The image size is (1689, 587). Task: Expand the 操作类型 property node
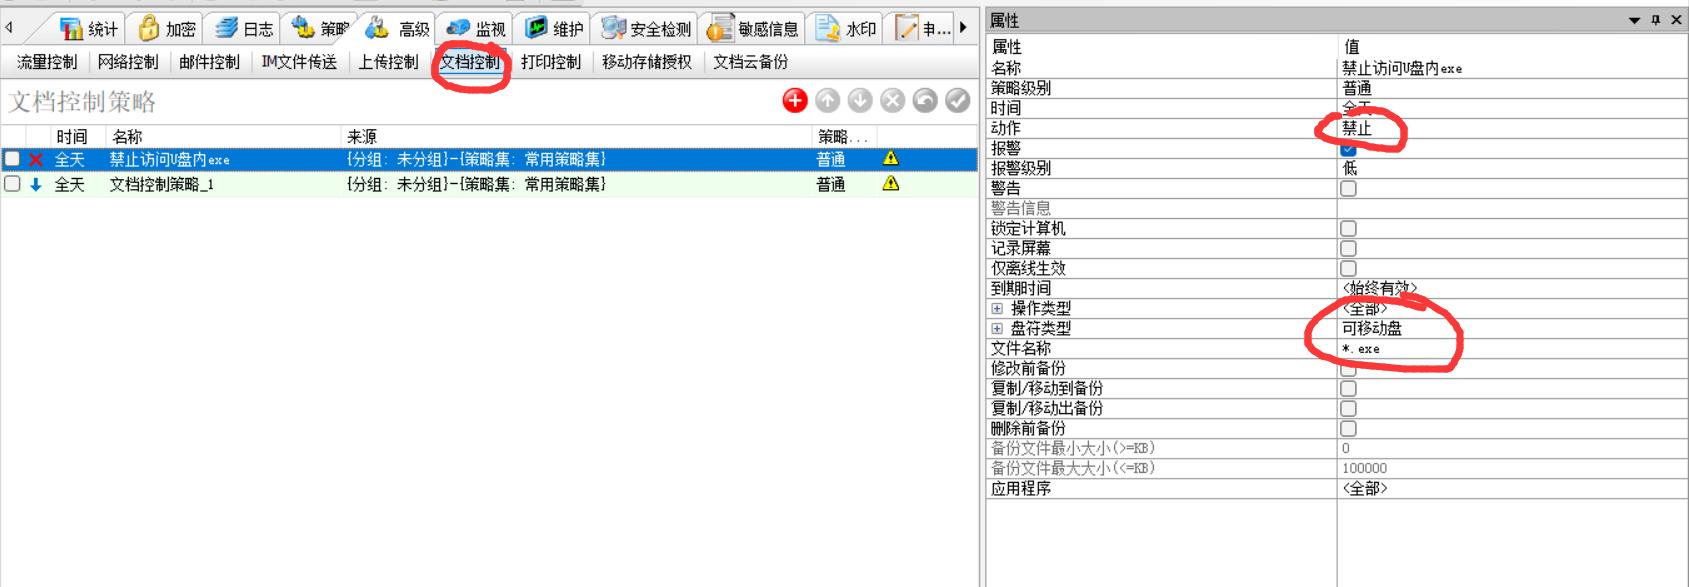pyautogui.click(x=997, y=308)
